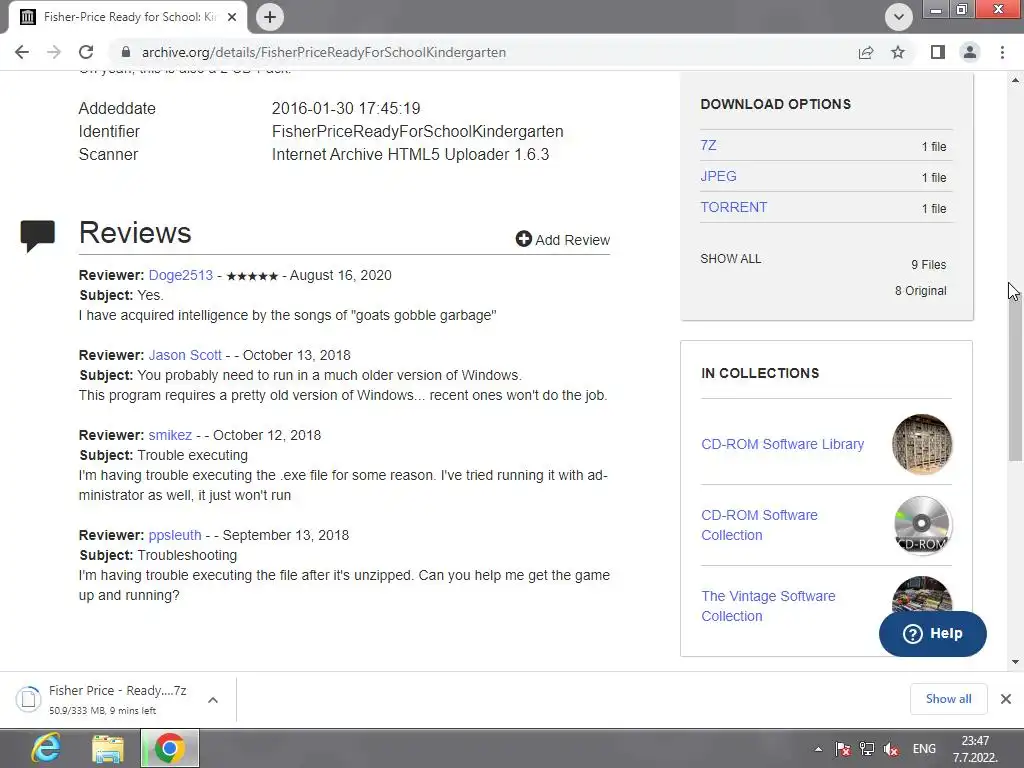
Task: Click the Reviews speech bubble icon
Action: coord(38,236)
